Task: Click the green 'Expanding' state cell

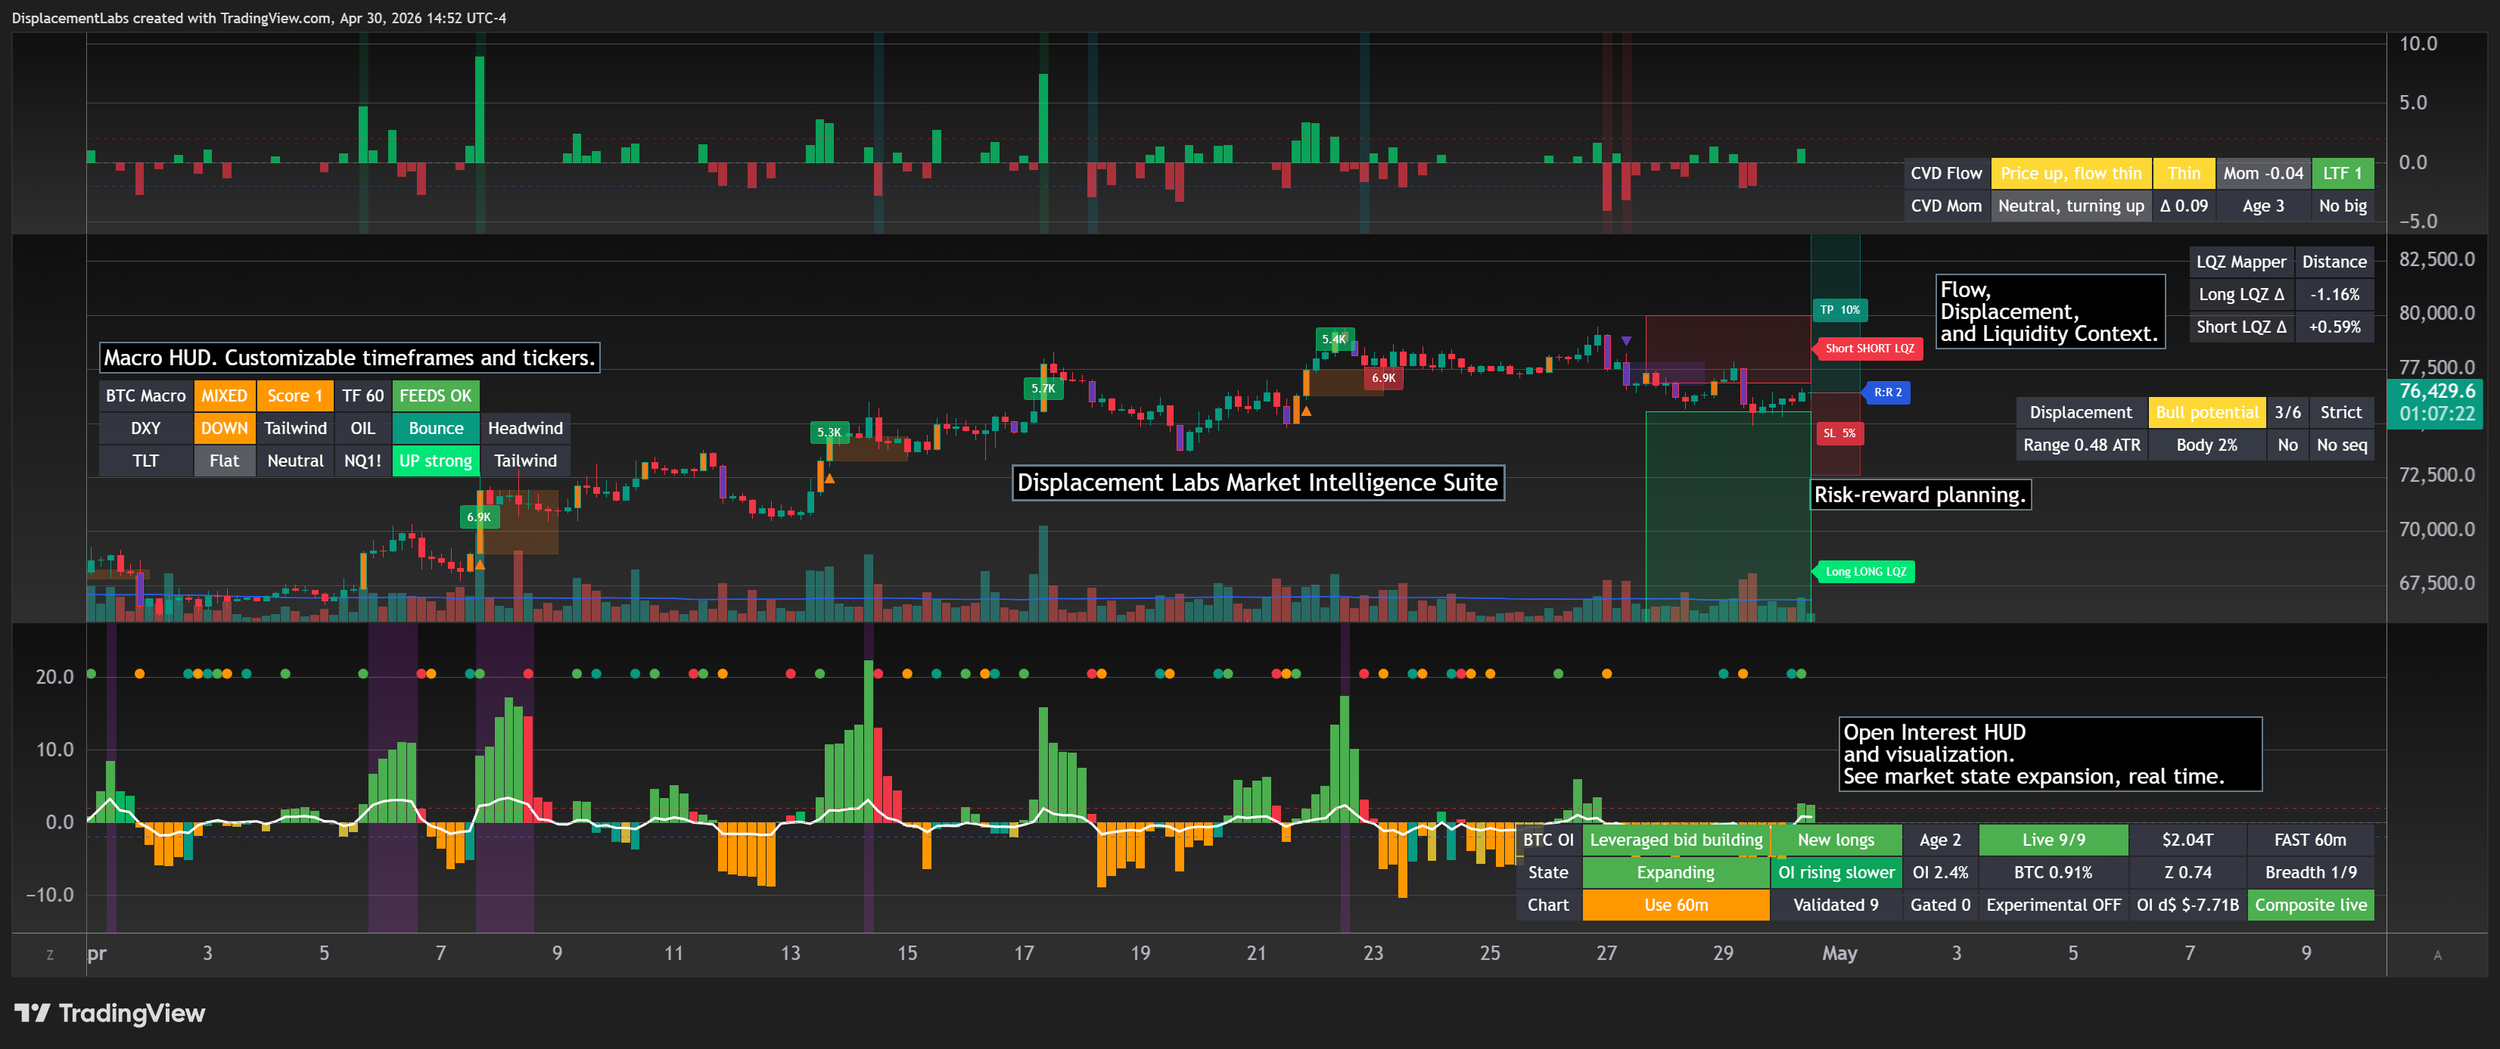Action: click(x=1676, y=873)
